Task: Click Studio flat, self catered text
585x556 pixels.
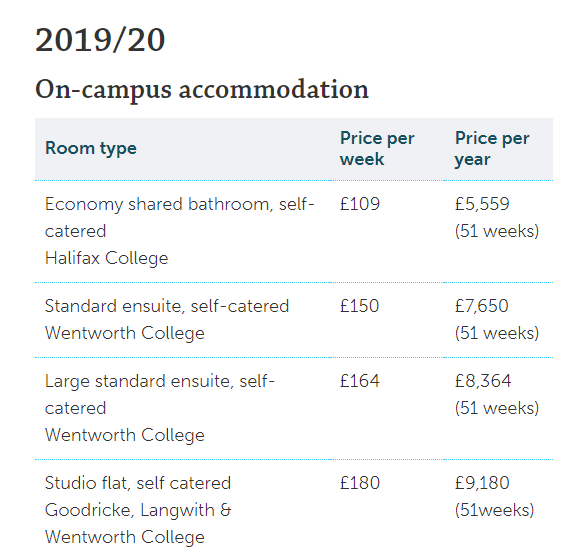Action: [138, 483]
